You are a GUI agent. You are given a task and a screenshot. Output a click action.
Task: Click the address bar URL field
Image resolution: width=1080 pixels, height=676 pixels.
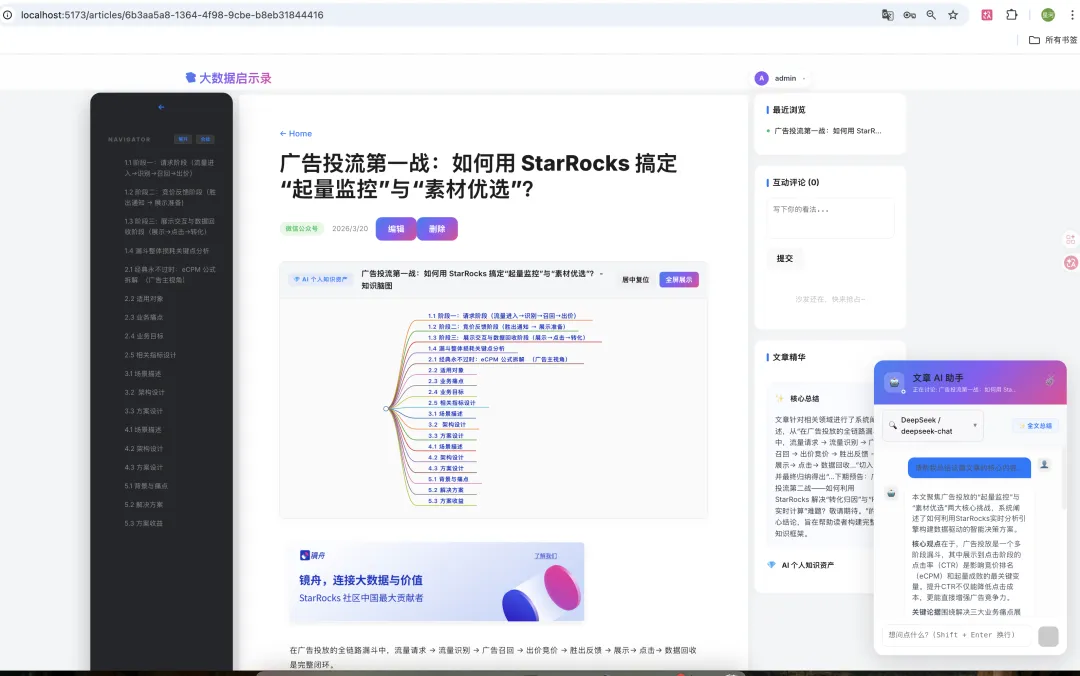tap(441, 14)
